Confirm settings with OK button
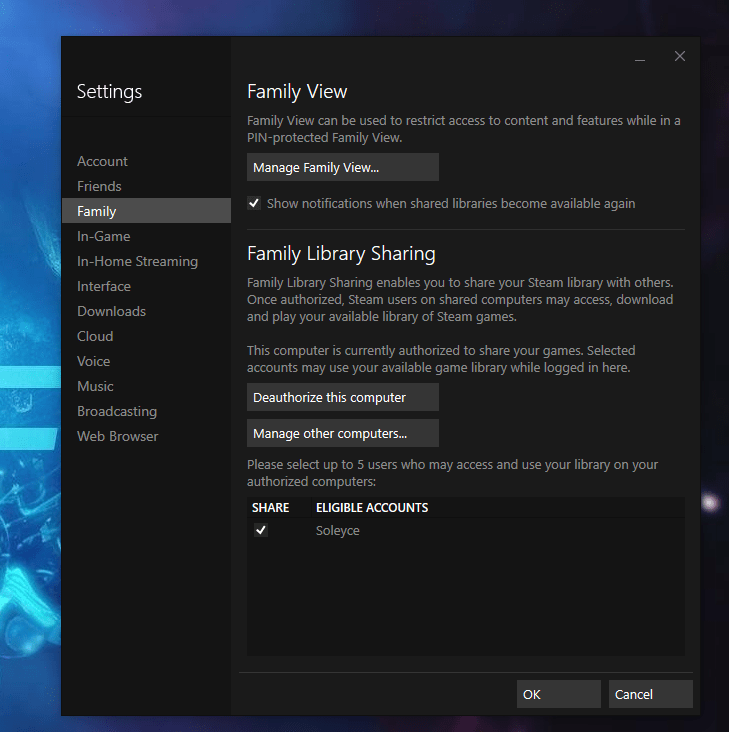The width and height of the screenshot is (729, 732). (x=559, y=694)
